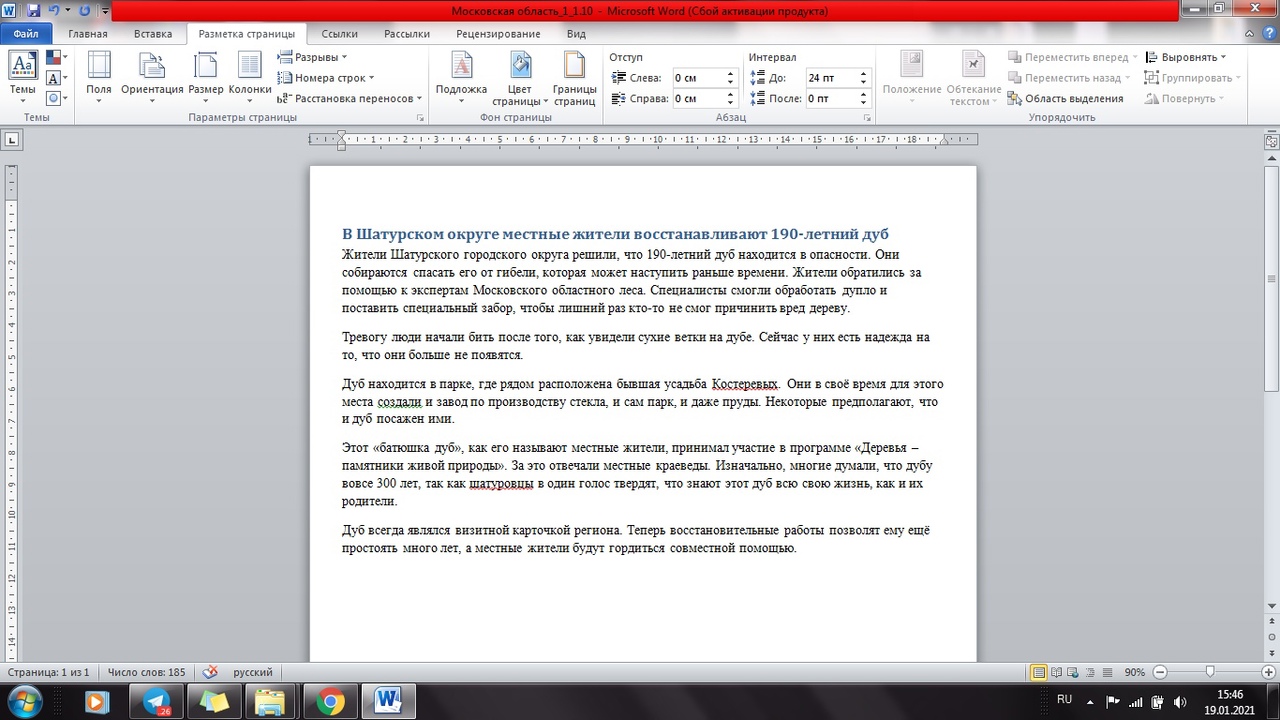Open Абзац paragraph dialog launcher
Screen dimensions: 1280x720
click(x=866, y=118)
